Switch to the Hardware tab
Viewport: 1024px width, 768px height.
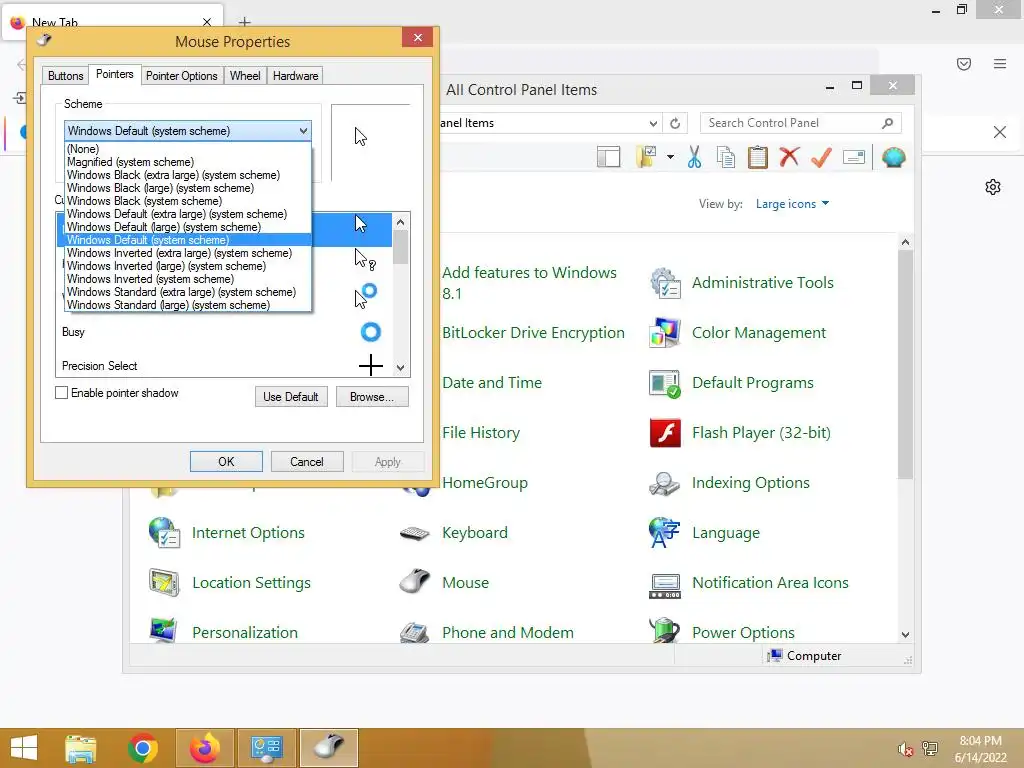(295, 76)
